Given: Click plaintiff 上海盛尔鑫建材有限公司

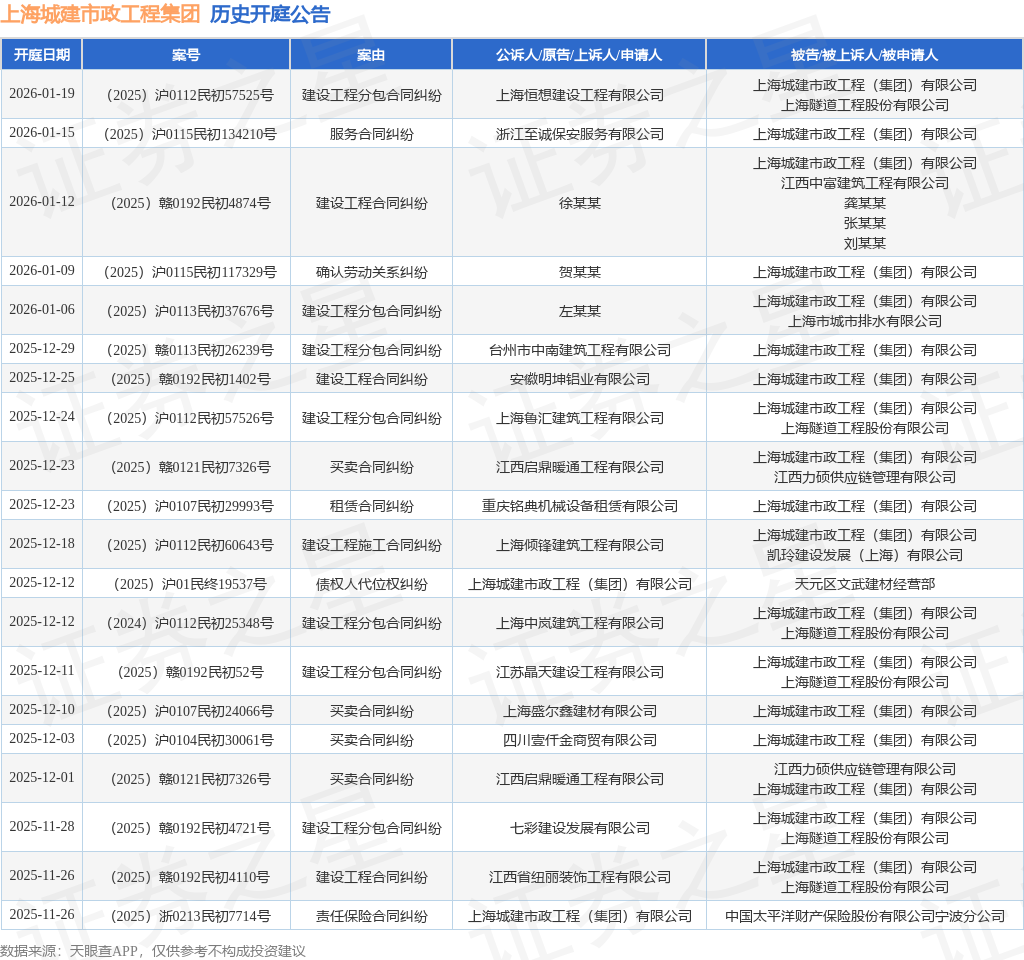Looking at the screenshot, I should [579, 712].
